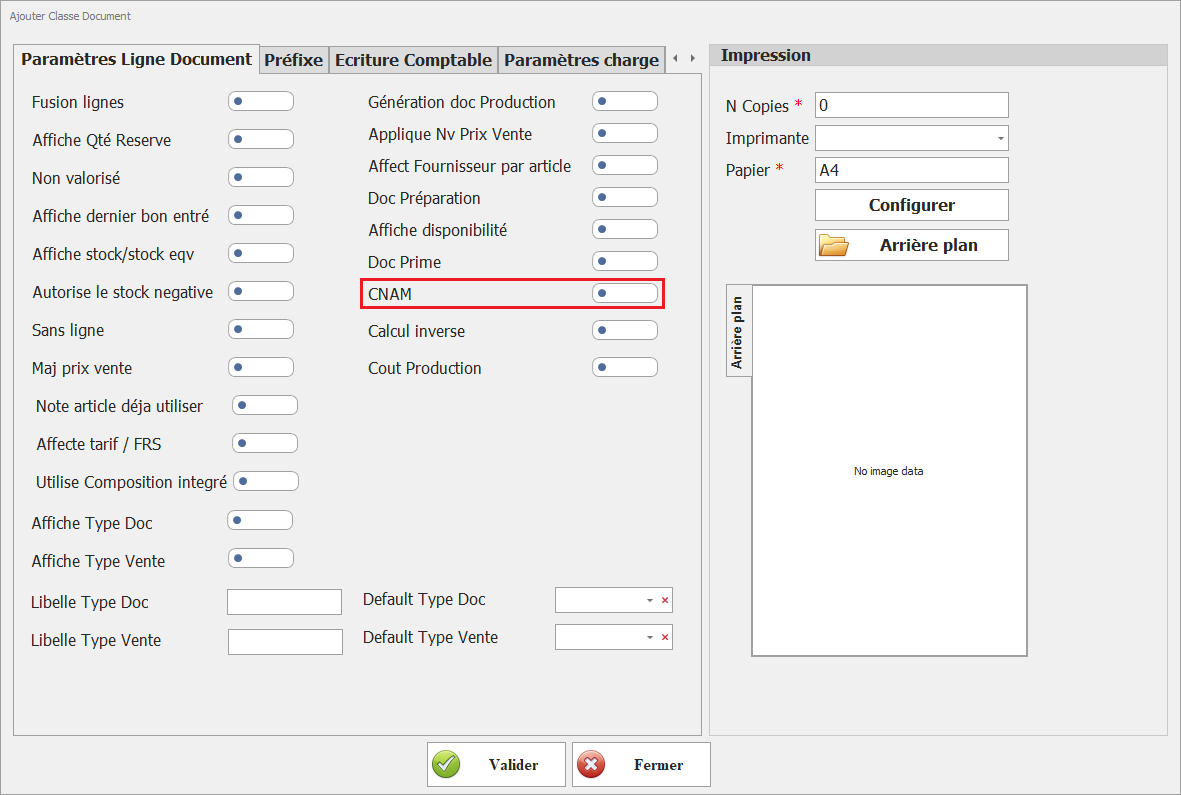The image size is (1181, 795).
Task: Select Paramètres Ligne Document tab
Action: [136, 59]
